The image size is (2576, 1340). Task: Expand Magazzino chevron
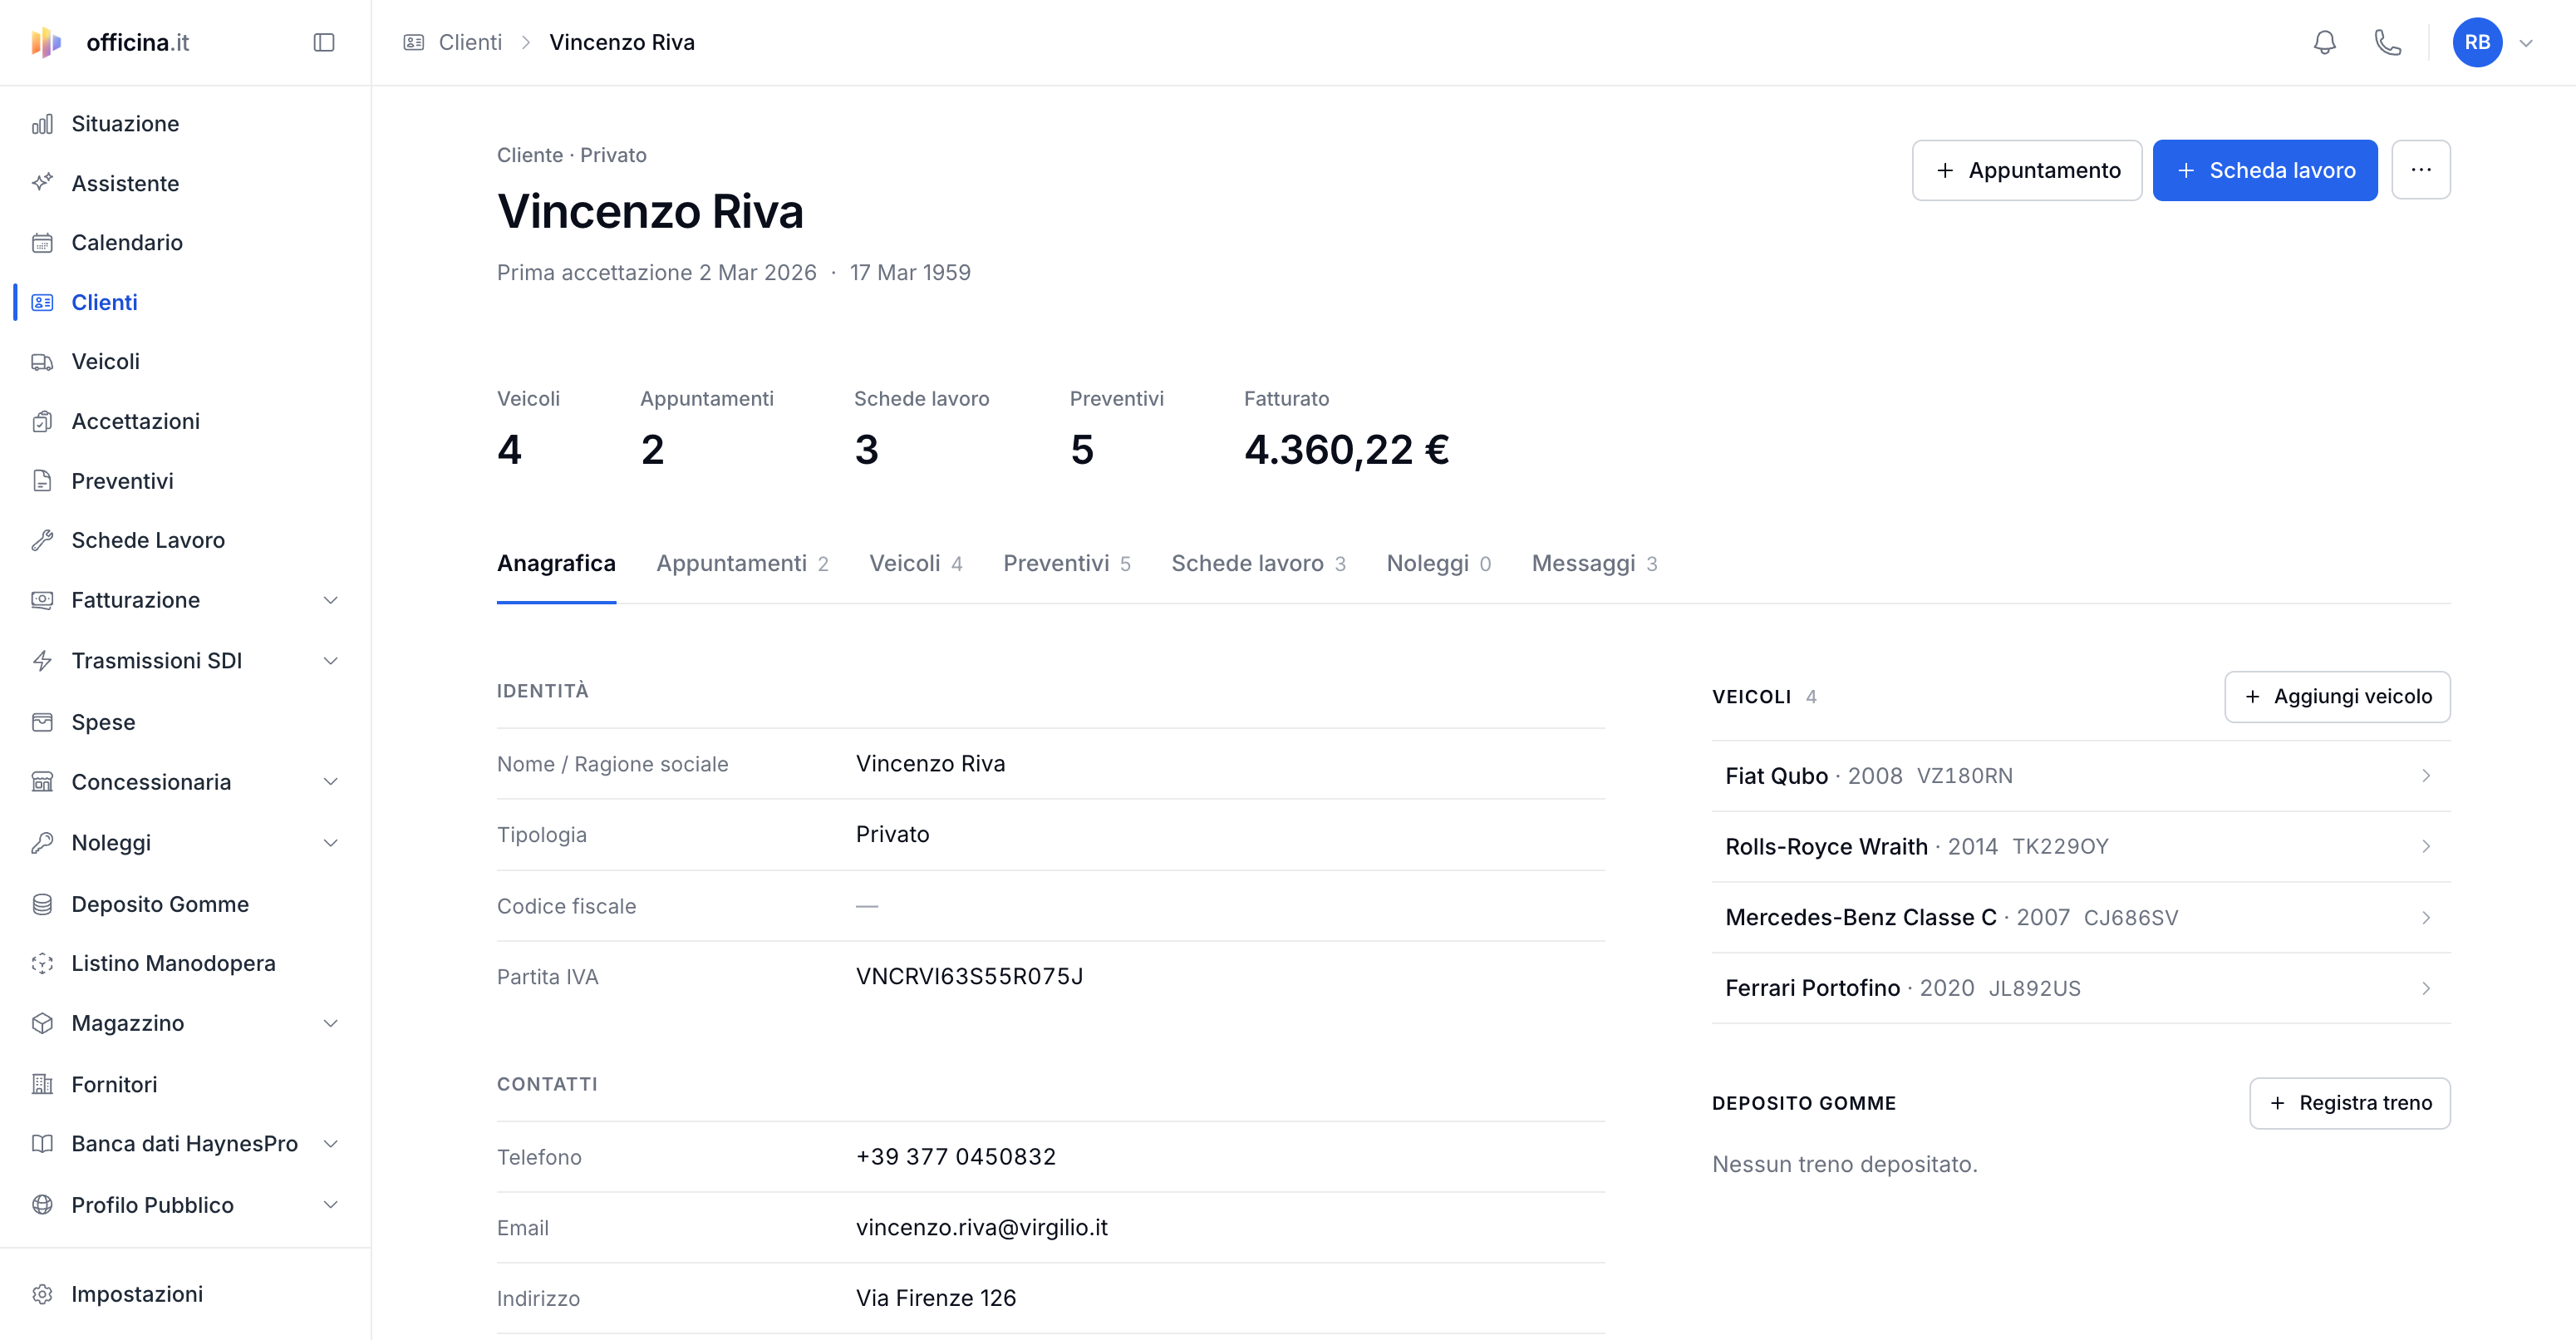(331, 1023)
